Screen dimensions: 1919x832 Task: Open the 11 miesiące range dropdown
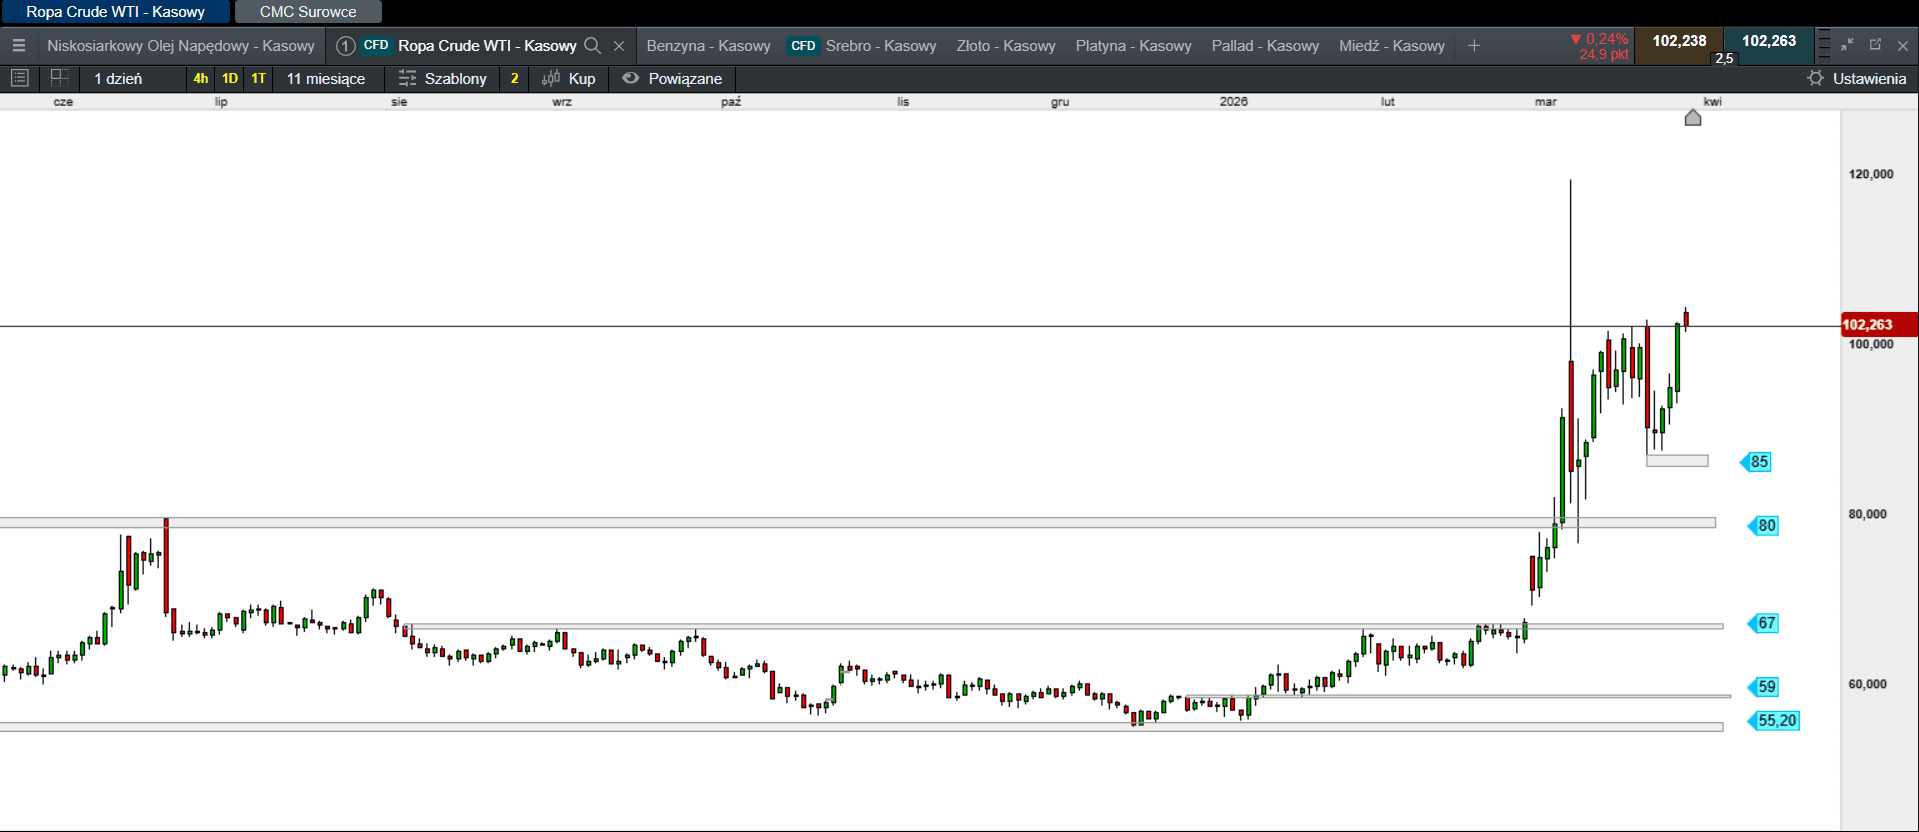pos(326,78)
